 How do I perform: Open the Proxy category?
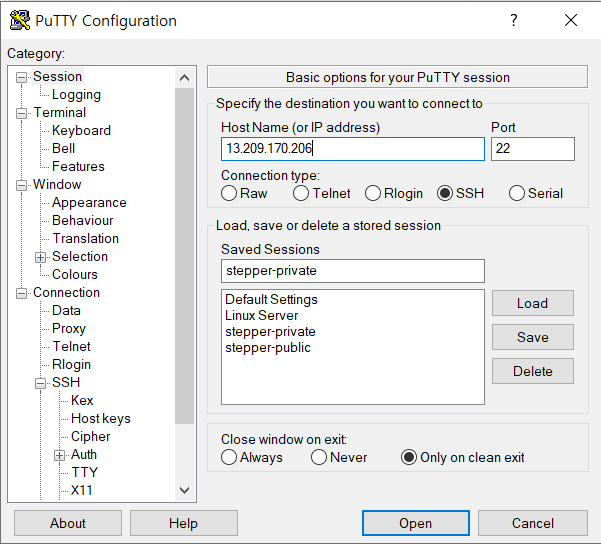[x=69, y=329]
